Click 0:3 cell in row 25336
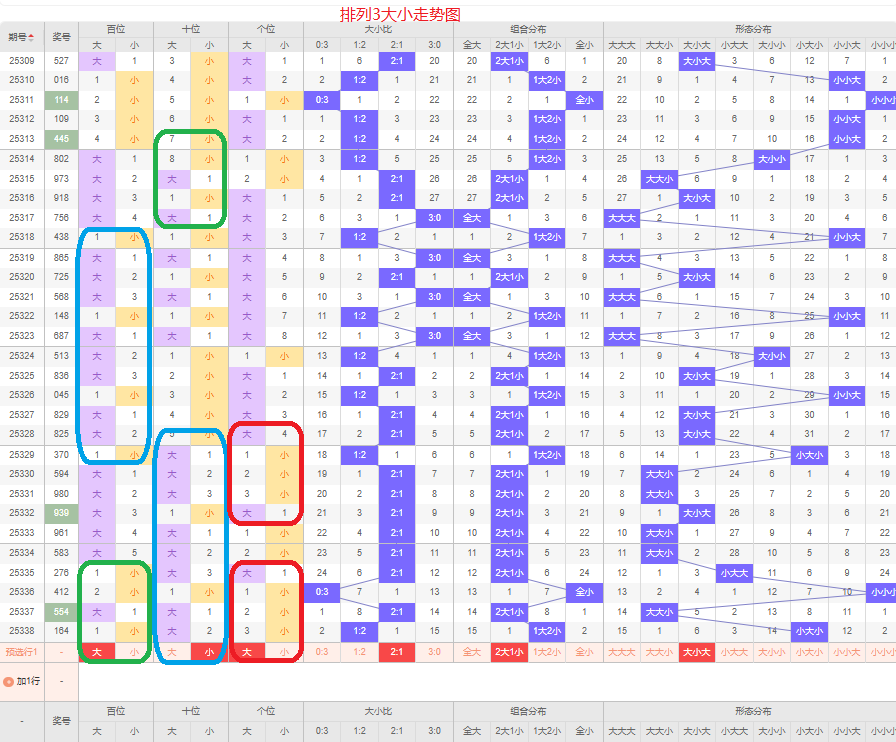Image resolution: width=896 pixels, height=742 pixels. [x=322, y=592]
